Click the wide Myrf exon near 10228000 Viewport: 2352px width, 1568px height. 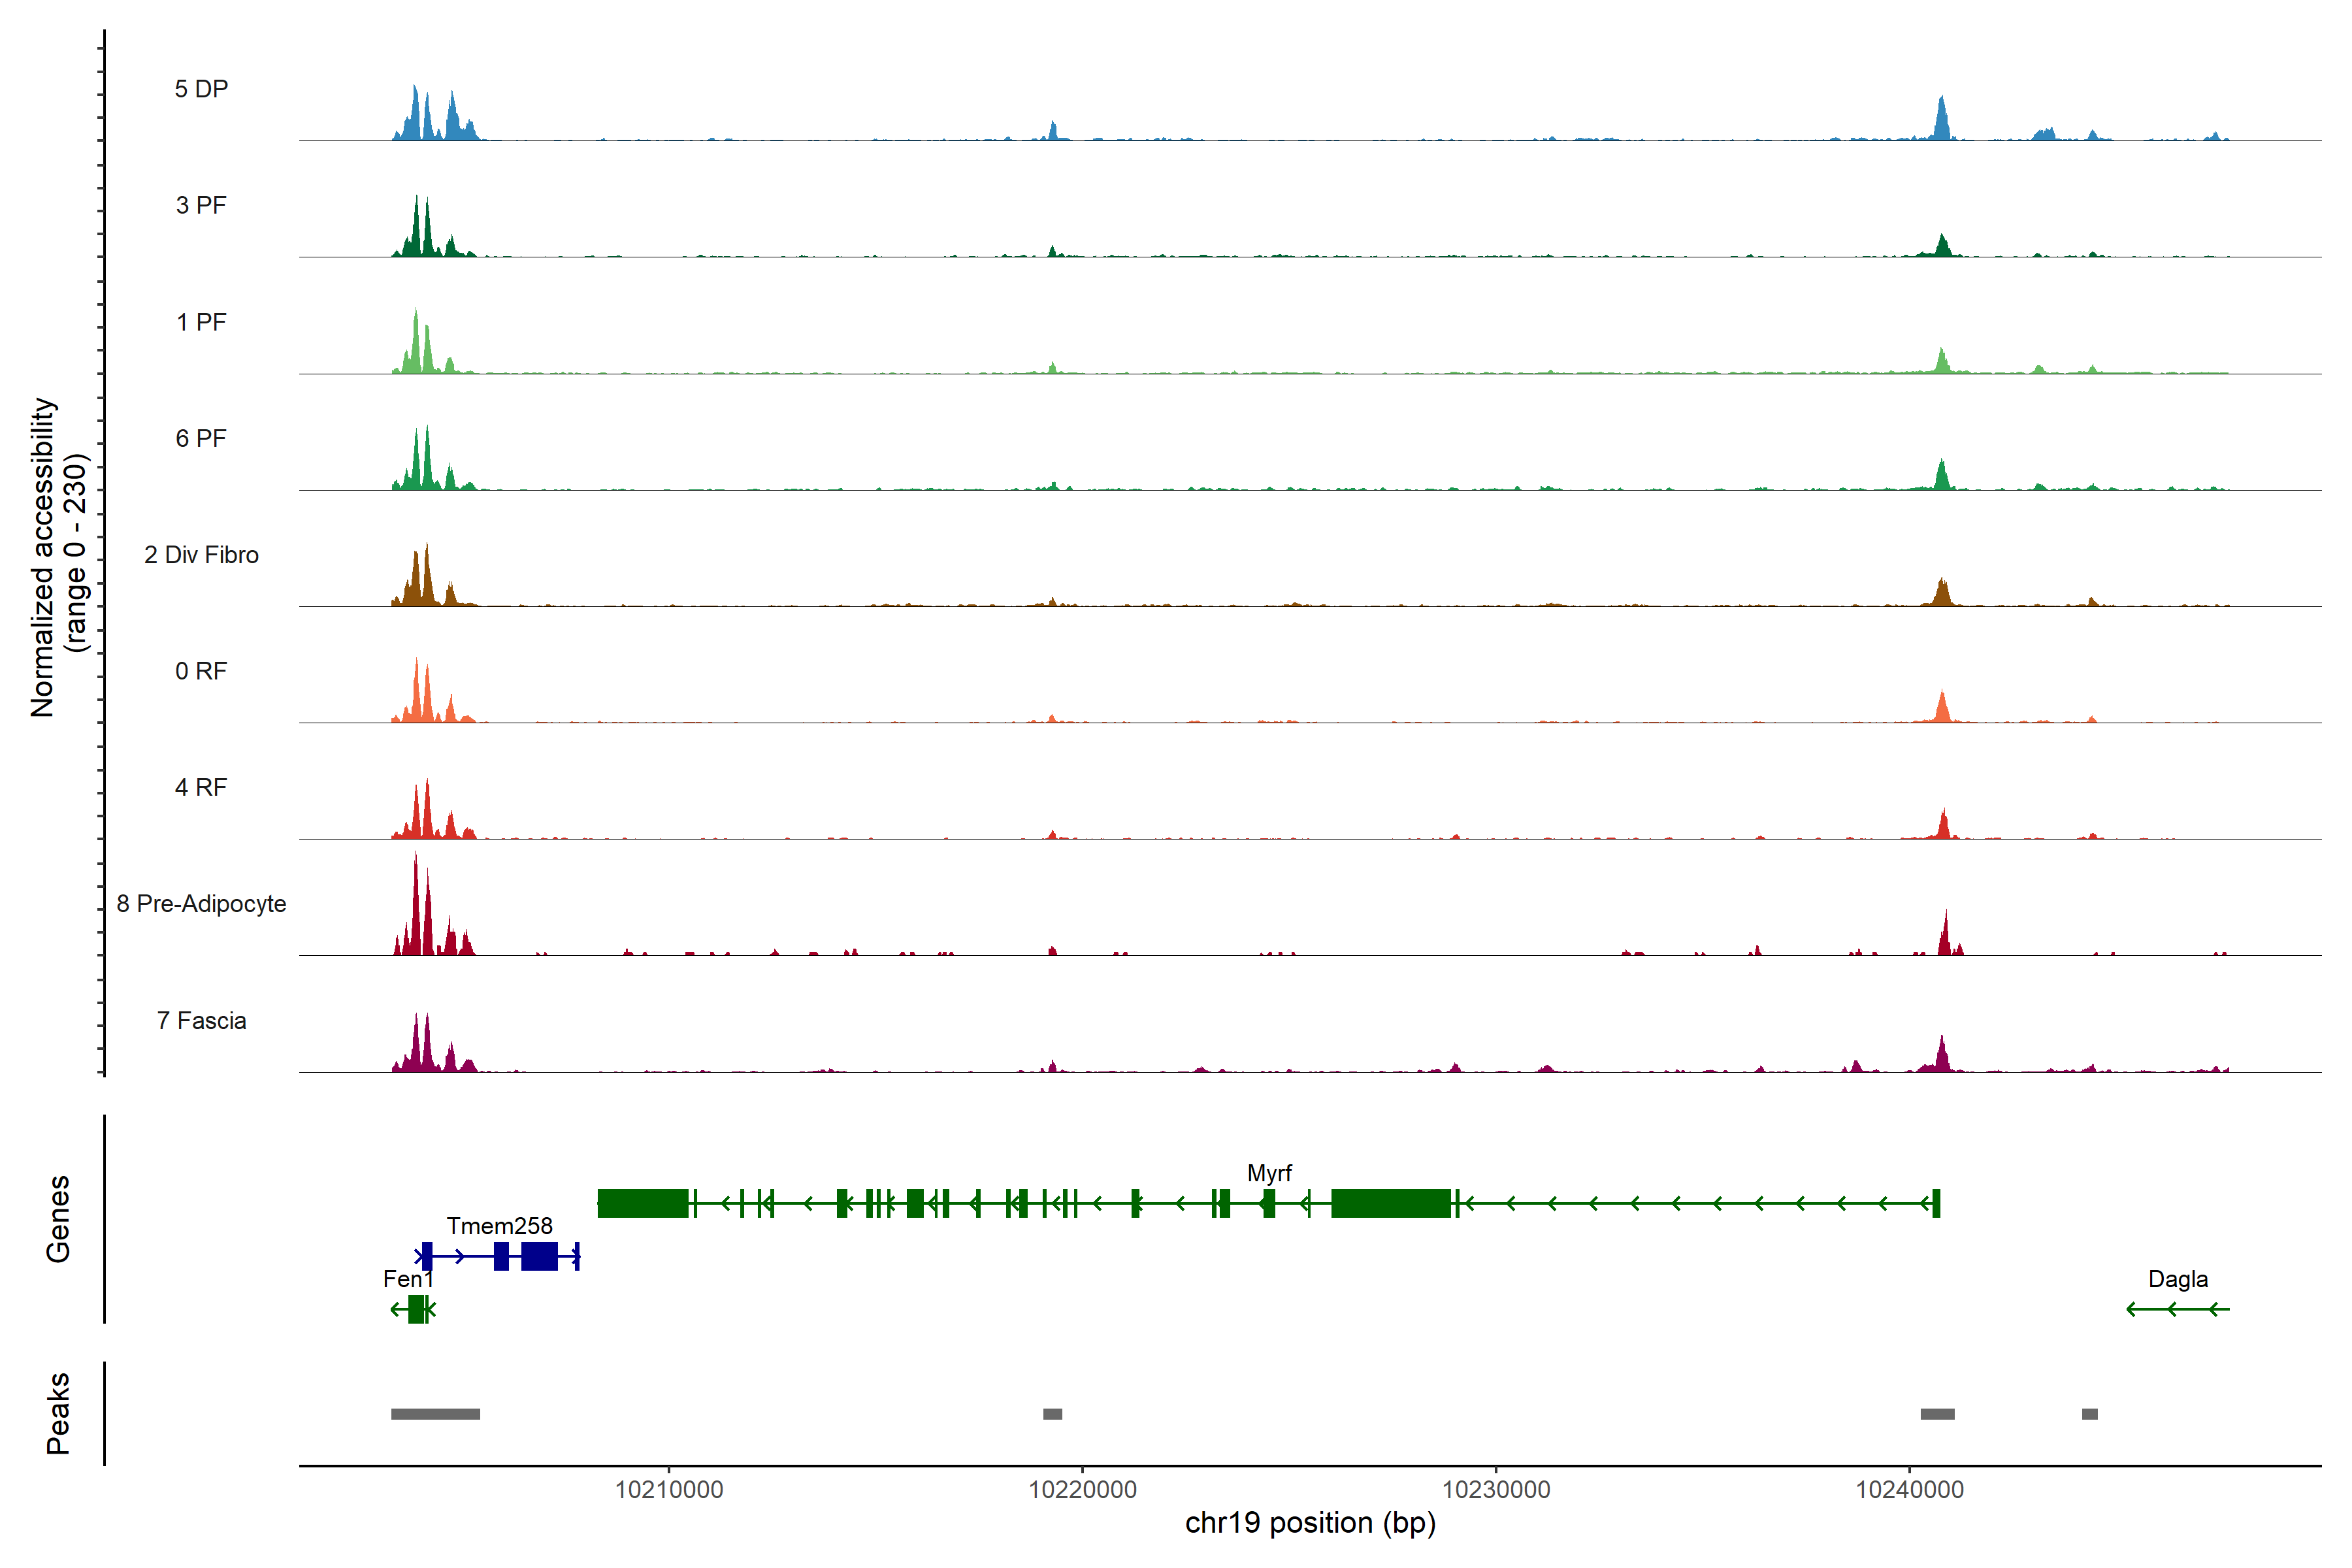click(1390, 1203)
